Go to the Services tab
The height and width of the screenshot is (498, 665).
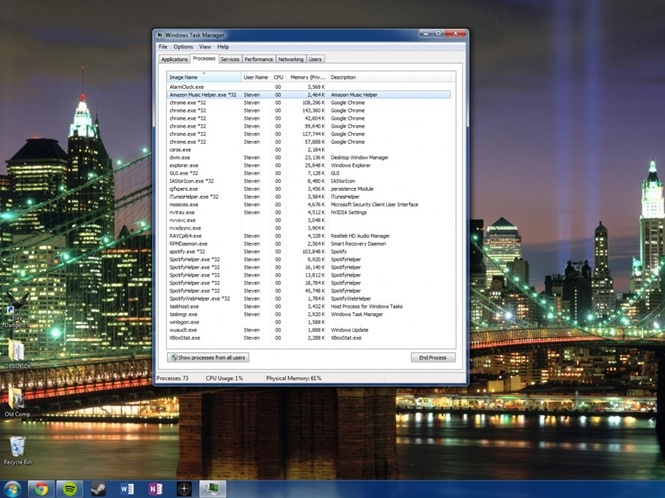click(x=230, y=59)
